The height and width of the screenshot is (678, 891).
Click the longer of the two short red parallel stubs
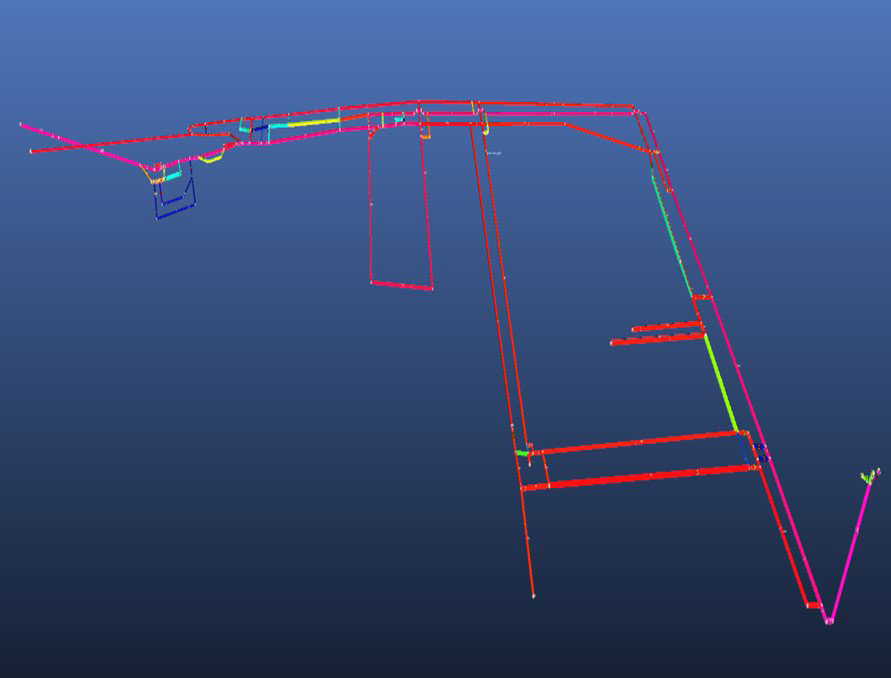pyautogui.click(x=657, y=339)
